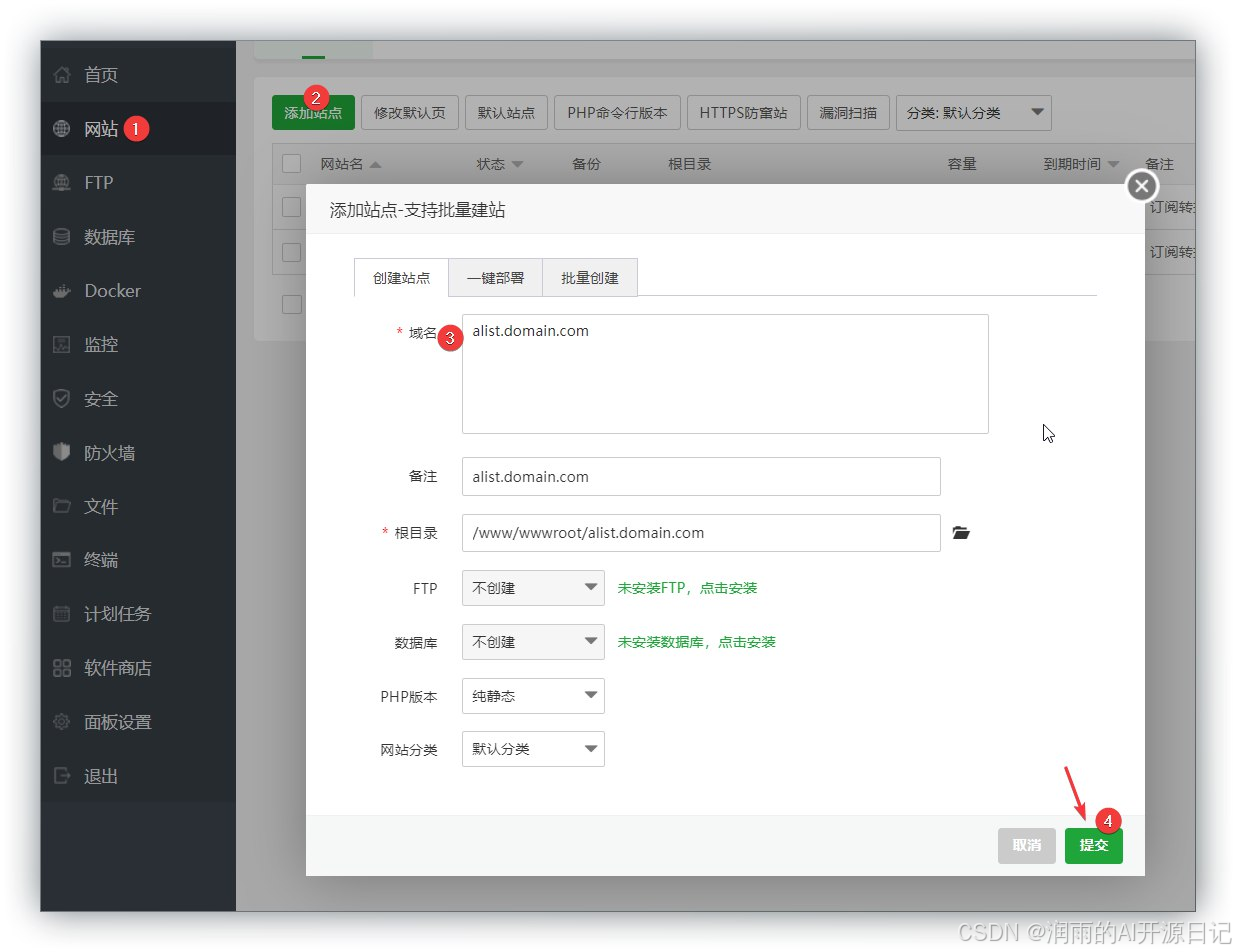Check the second site row checkbox

292,252
